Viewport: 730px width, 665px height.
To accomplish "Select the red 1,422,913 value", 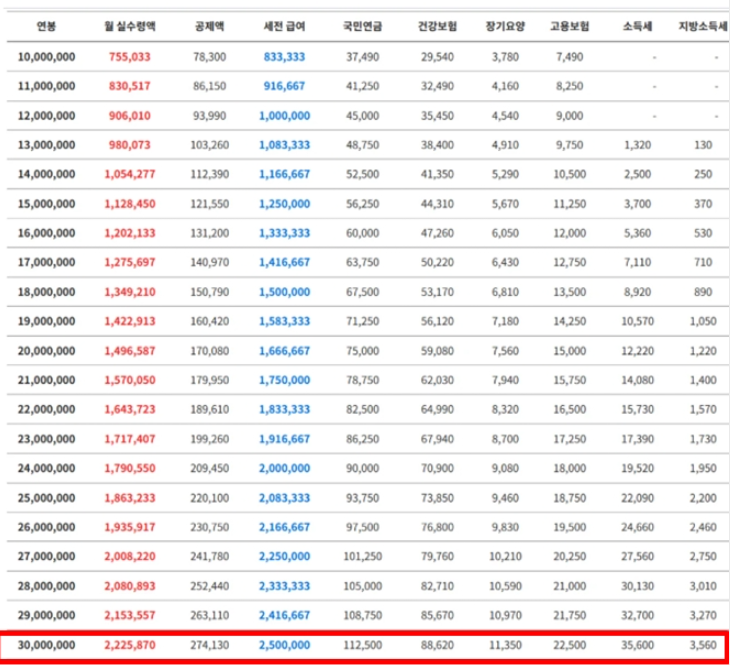I will pos(130,321).
